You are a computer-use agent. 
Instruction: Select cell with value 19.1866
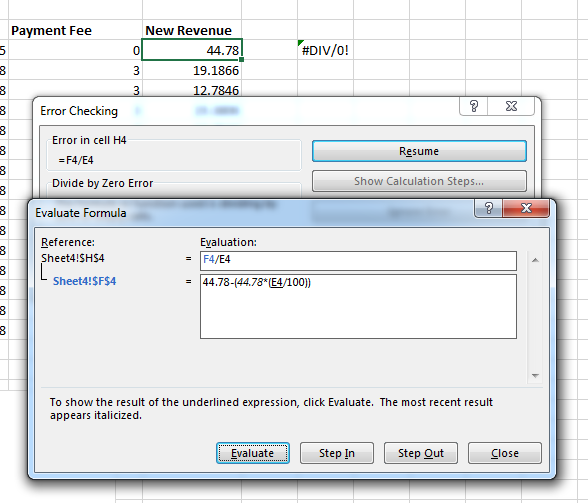click(x=192, y=70)
